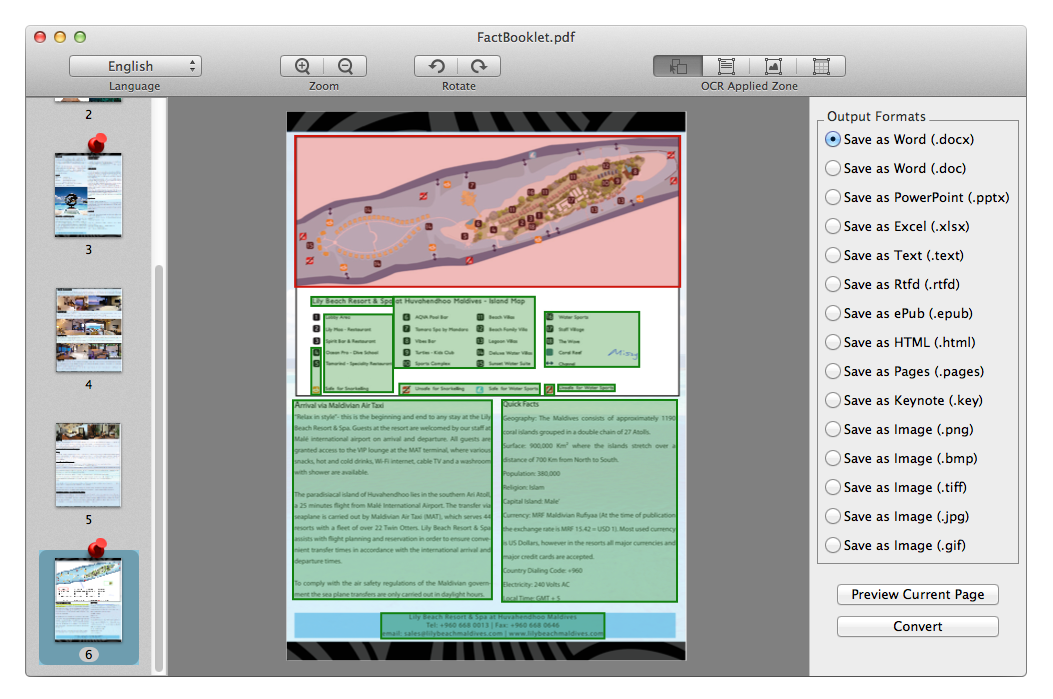Select Save as ePub (.epub) option

(899, 313)
